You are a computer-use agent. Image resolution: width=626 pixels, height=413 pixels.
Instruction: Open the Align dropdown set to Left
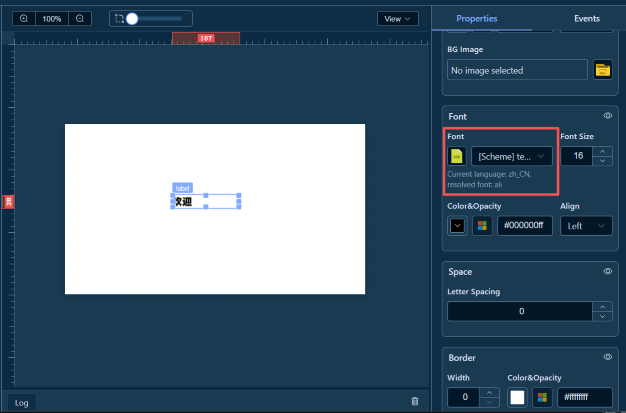pyautogui.click(x=586, y=226)
